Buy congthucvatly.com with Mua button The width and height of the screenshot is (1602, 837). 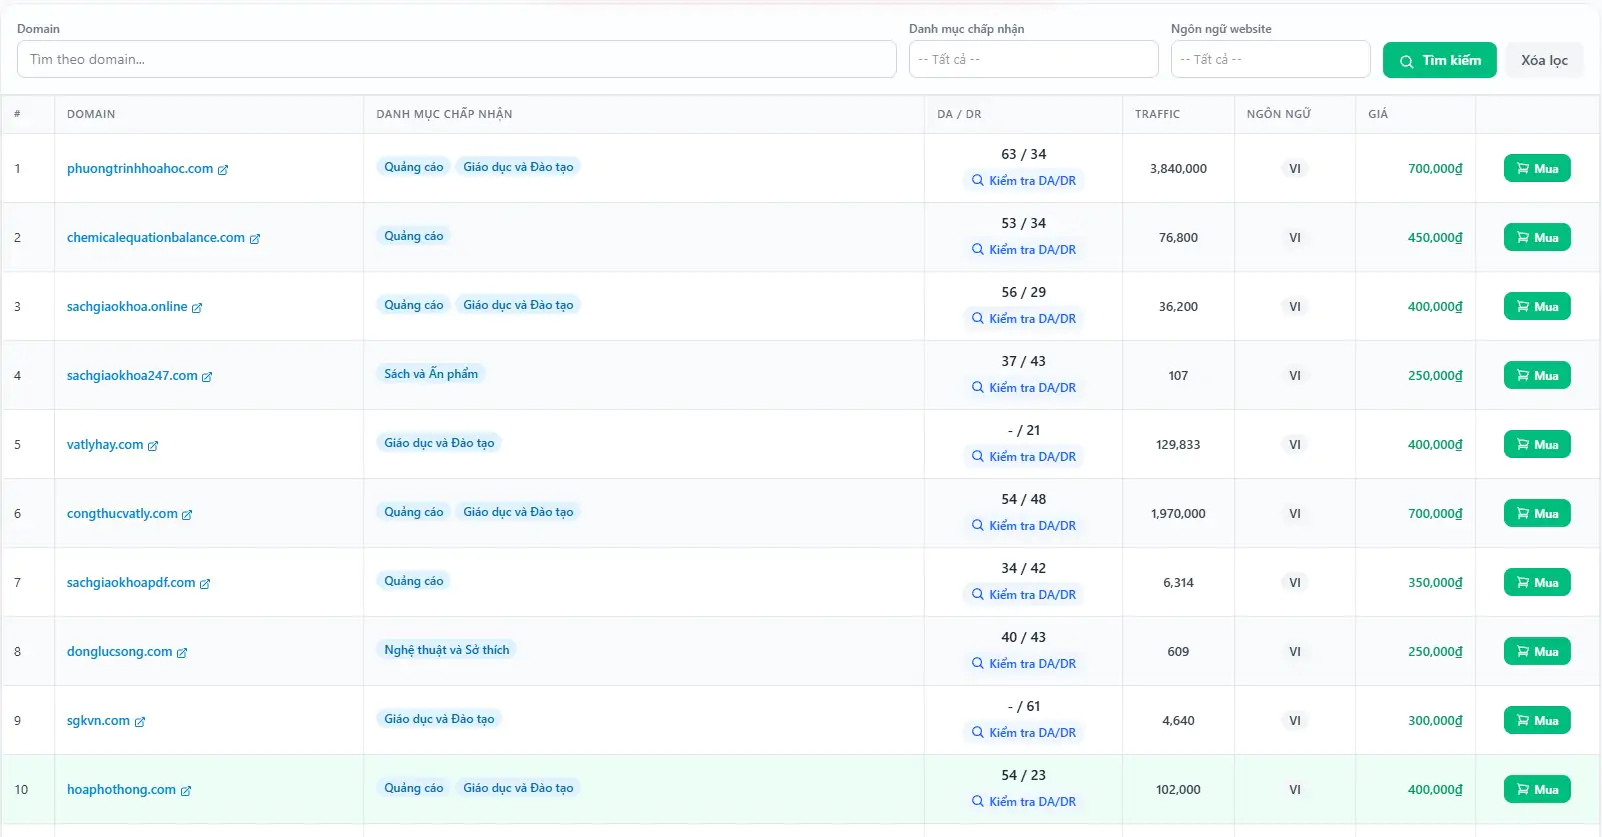coord(1537,514)
